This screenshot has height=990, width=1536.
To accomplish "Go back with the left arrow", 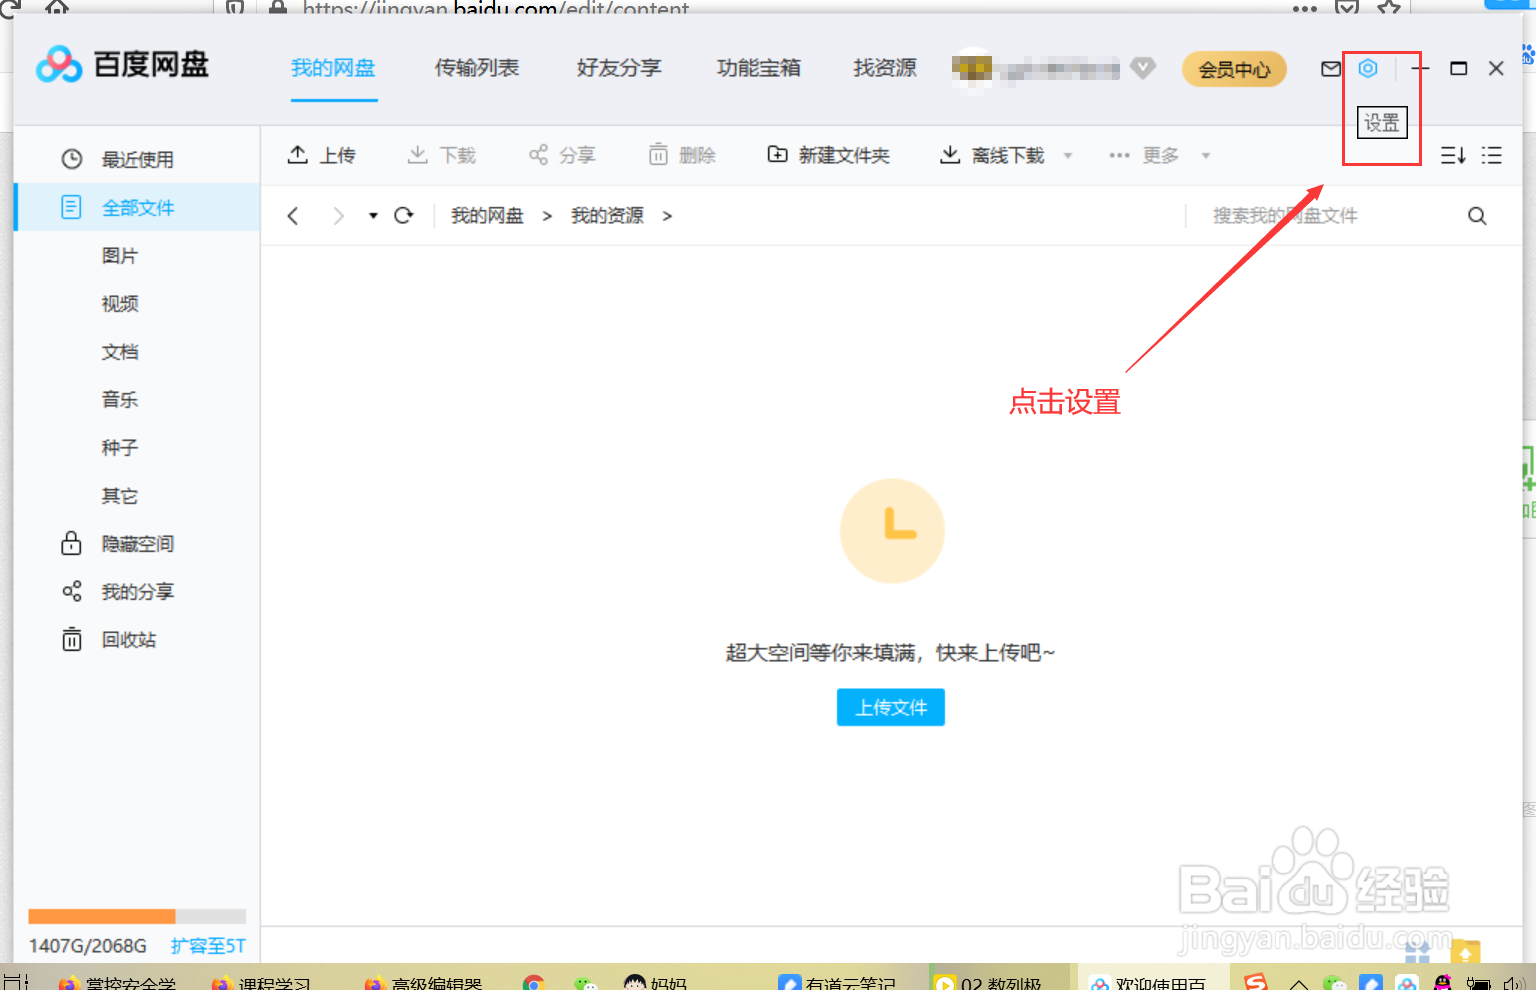I will [293, 216].
